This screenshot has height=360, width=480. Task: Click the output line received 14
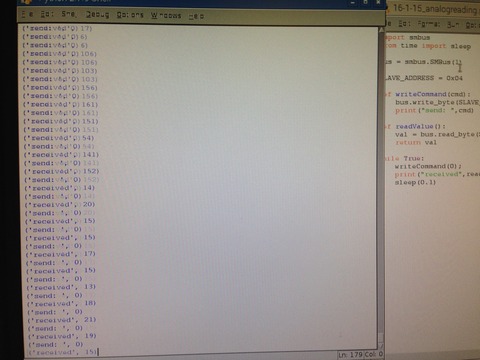click(x=60, y=188)
